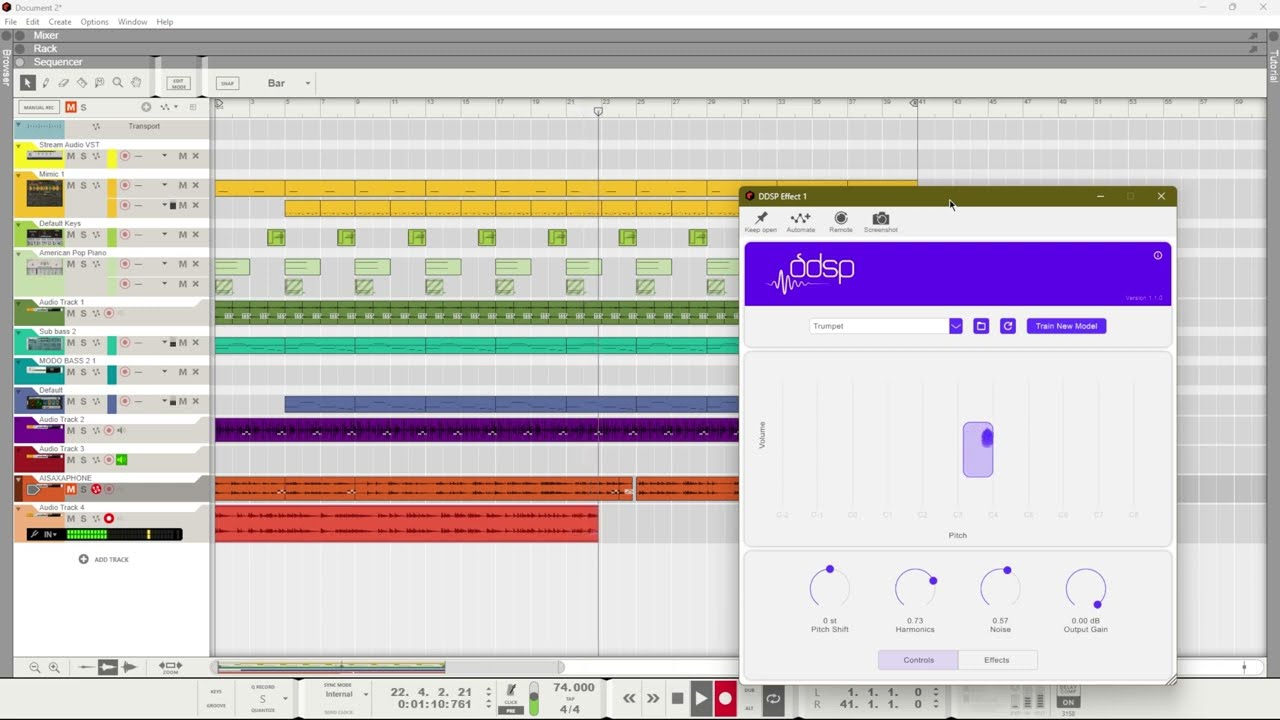Select the Eraser tool
The image size is (1280, 720).
(x=64, y=83)
